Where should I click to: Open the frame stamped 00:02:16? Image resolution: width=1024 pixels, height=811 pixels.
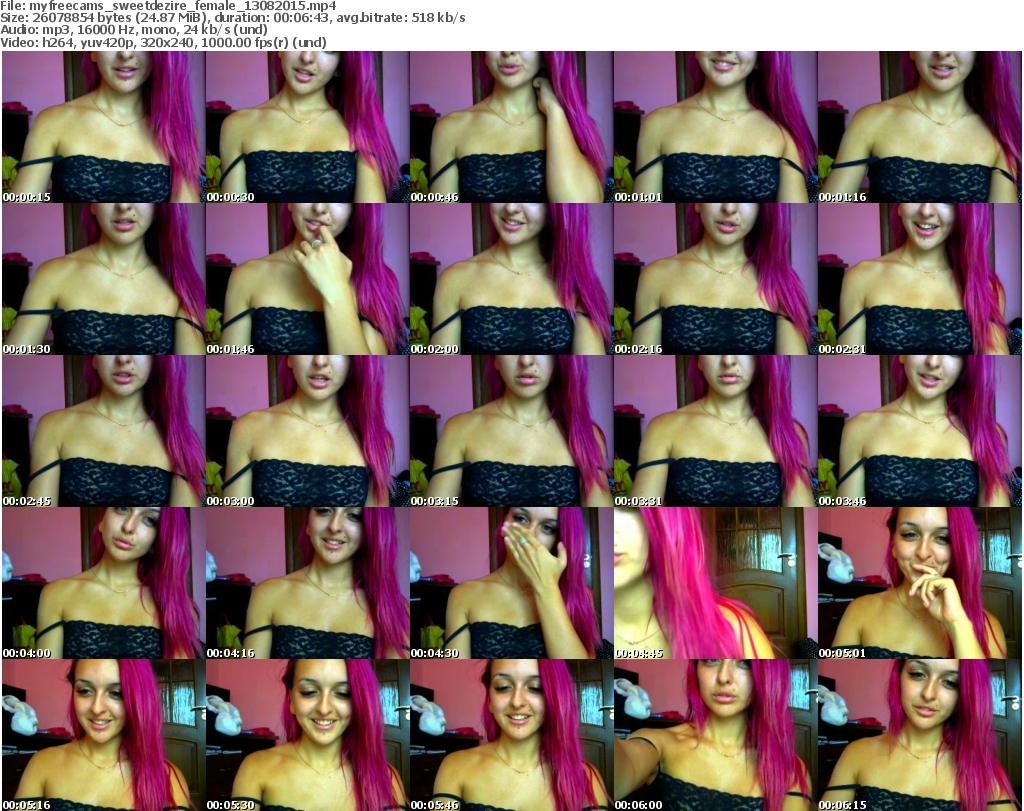point(715,279)
